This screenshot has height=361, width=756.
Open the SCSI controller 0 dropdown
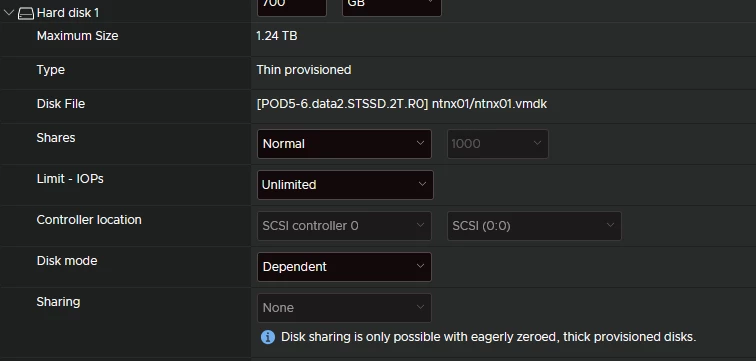[344, 226]
